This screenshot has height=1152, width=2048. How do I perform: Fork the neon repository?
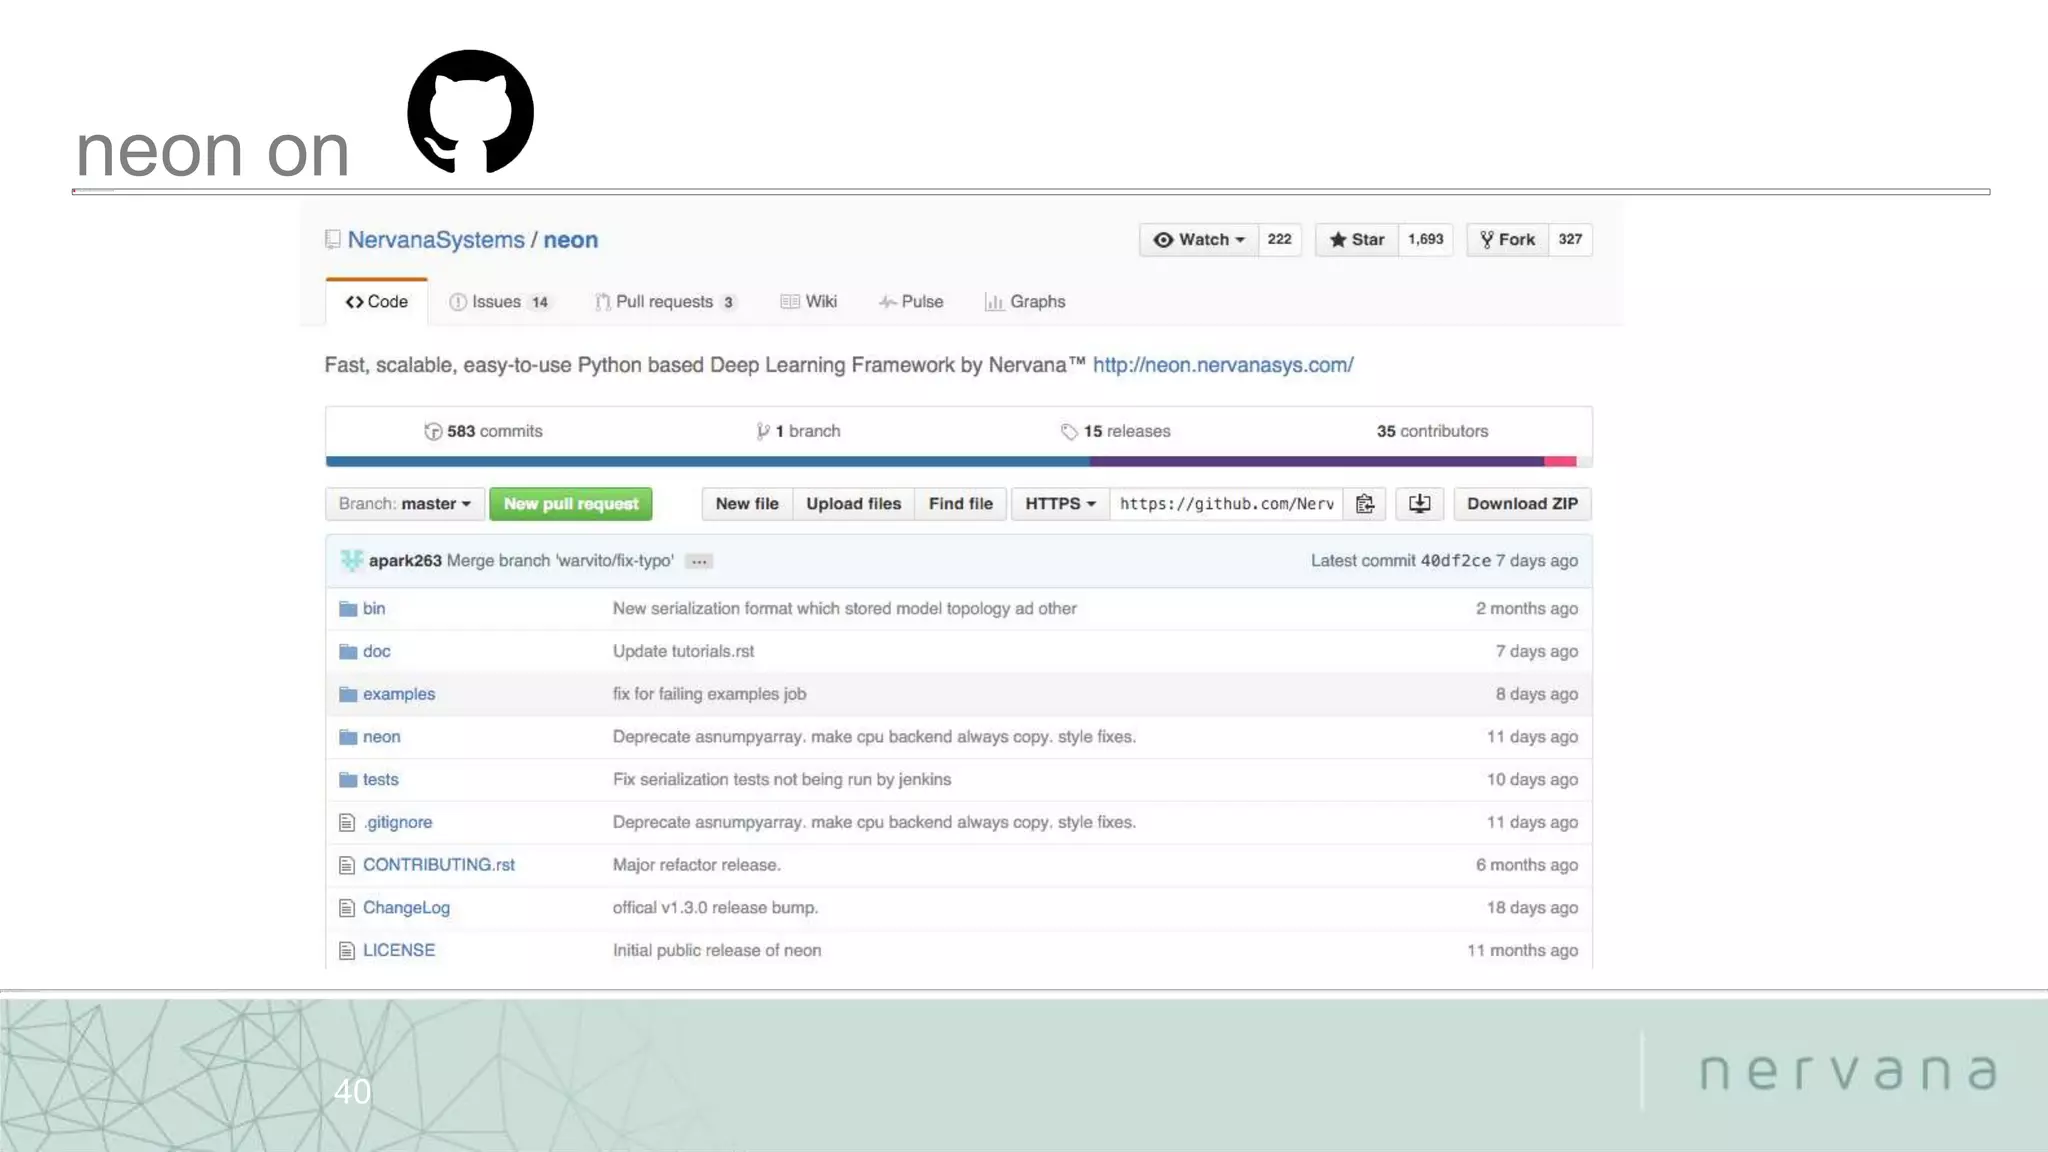(1508, 240)
